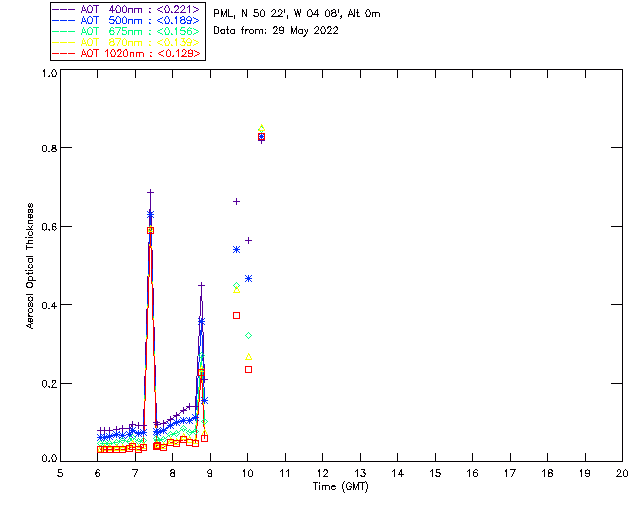This screenshot has width=640, height=512.
Task: Click the 0.2 y-axis tick label
Action: click(49, 384)
